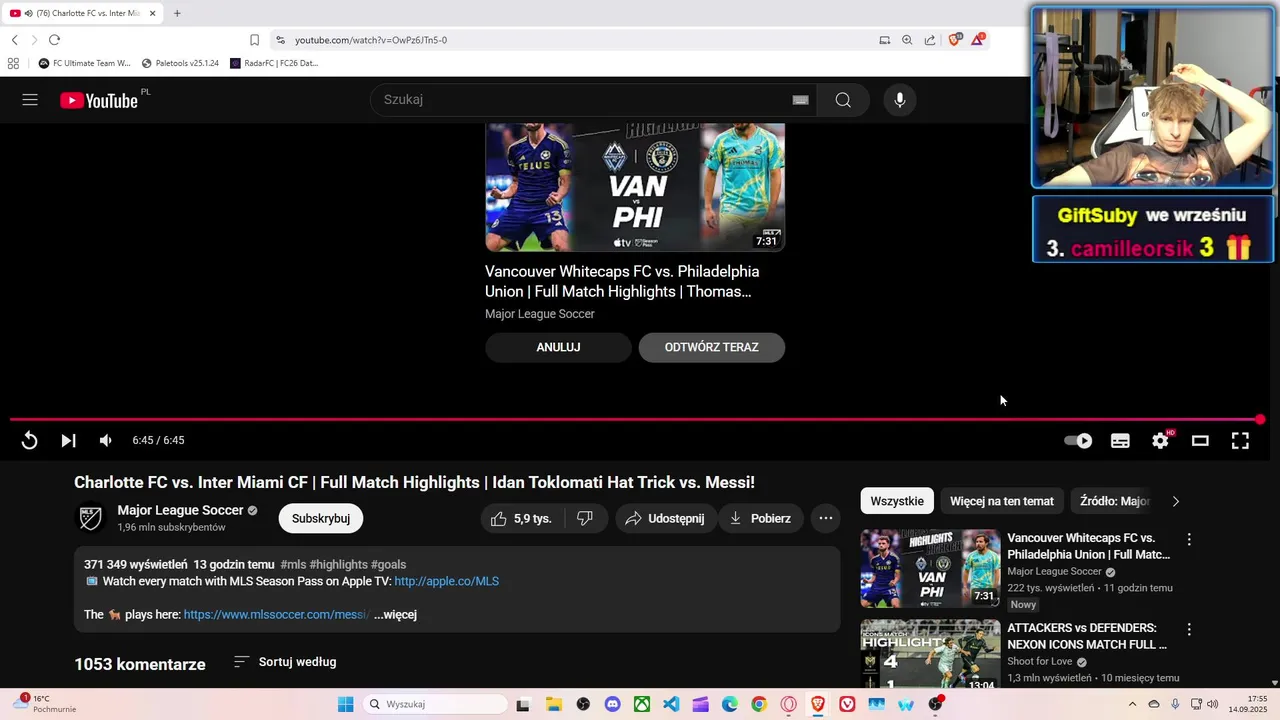Screen dimensions: 1280x720
Task: Click the browser address bar URL
Action: coord(371,40)
